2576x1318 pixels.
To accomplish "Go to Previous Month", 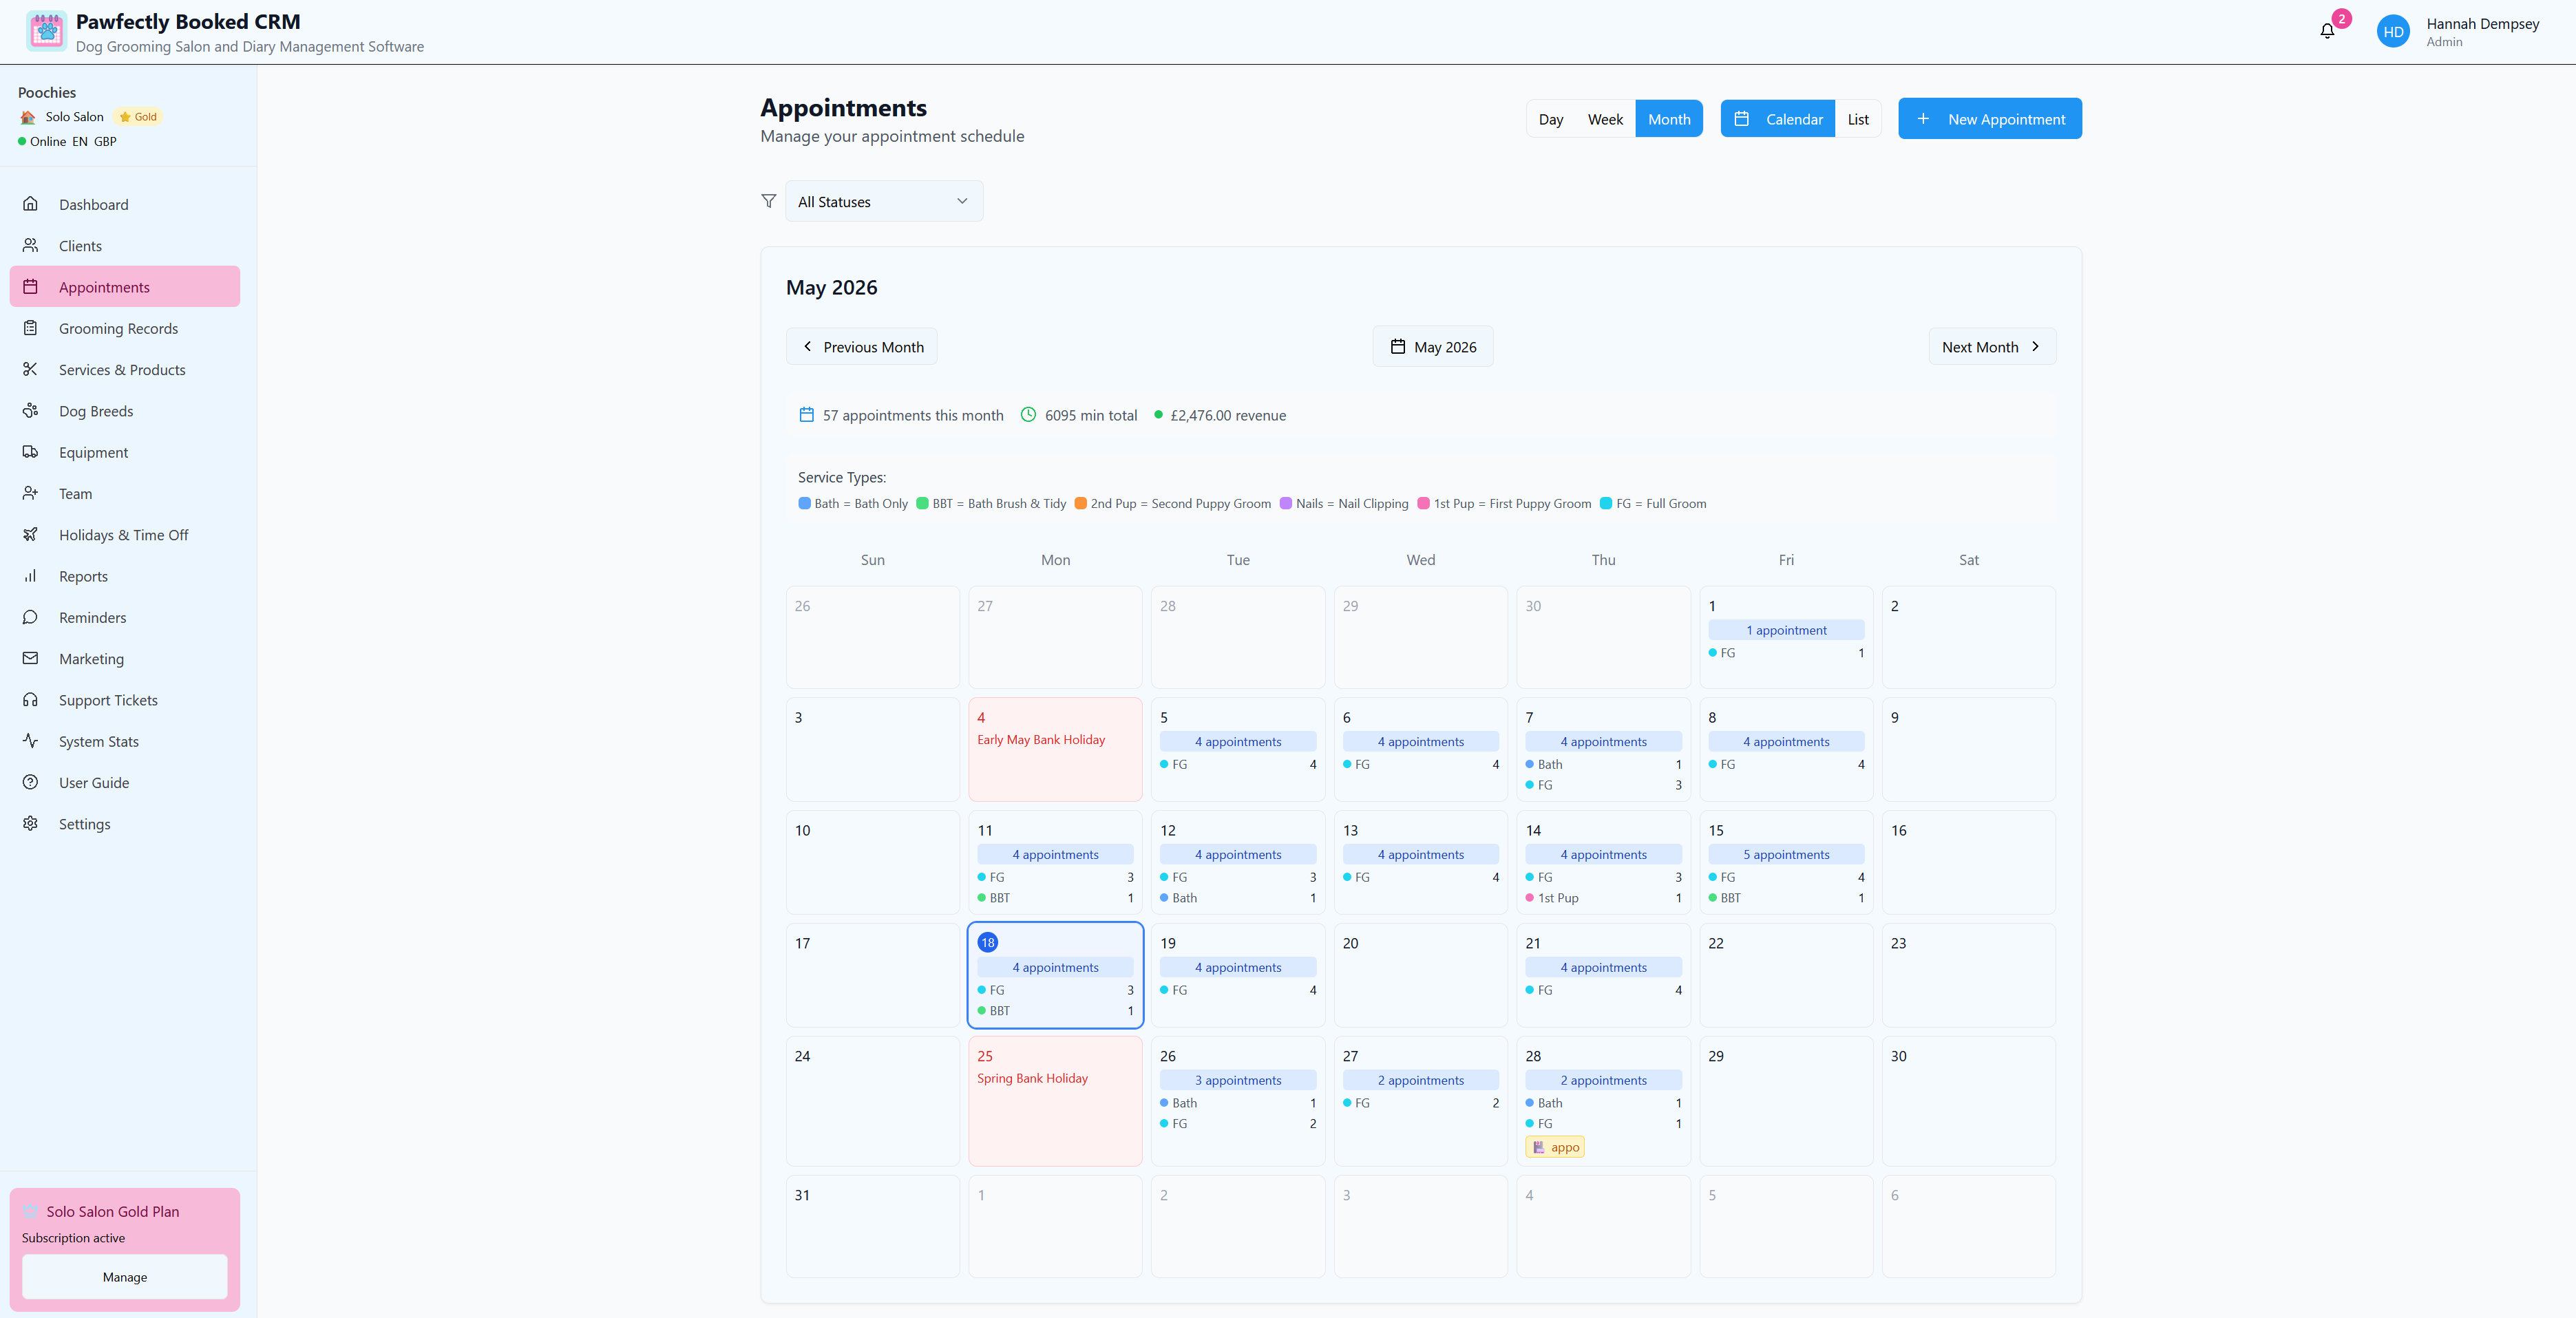I will pos(862,347).
